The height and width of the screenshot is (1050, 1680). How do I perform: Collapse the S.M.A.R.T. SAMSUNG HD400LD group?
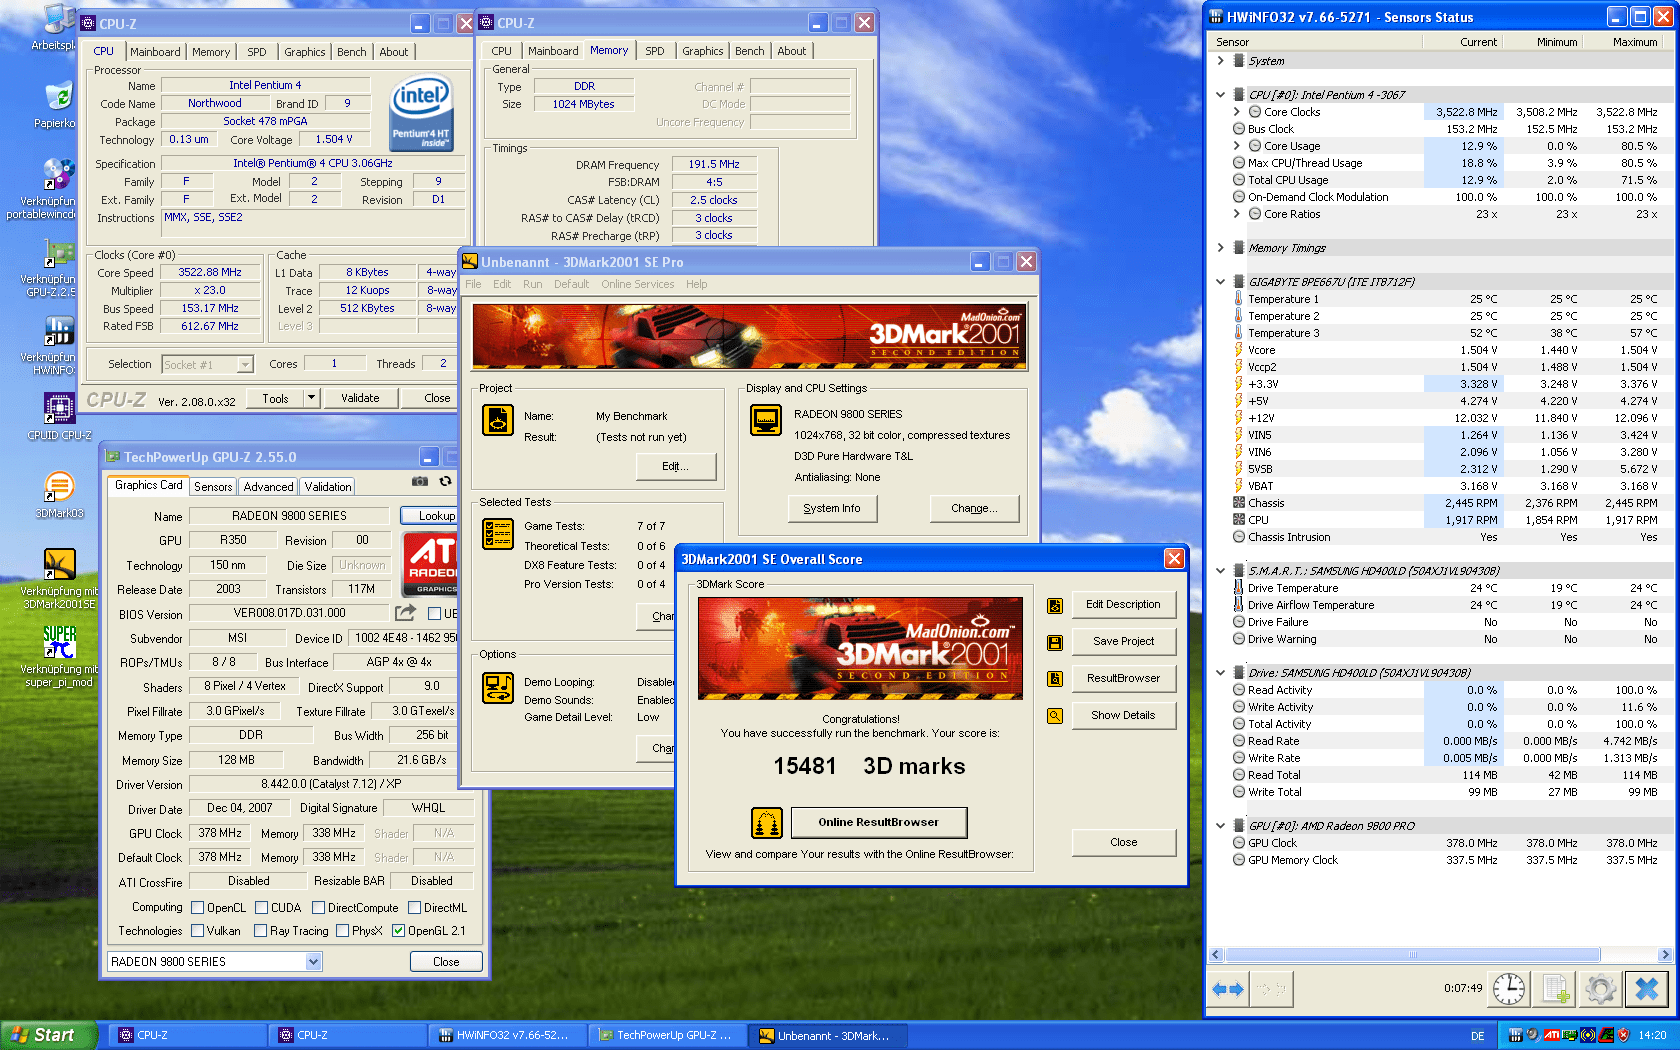[1220, 571]
